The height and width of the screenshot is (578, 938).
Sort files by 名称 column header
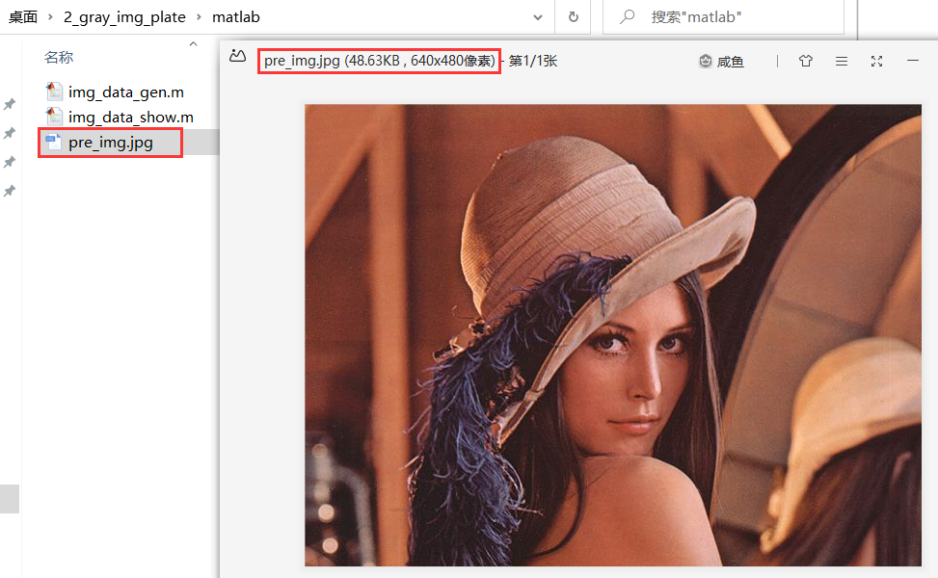(x=59, y=58)
